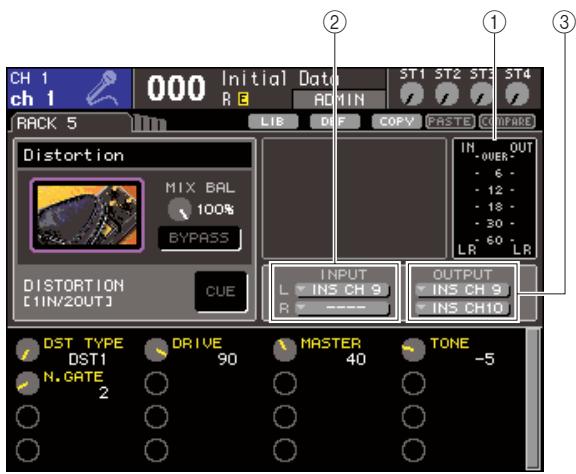Click the DEF default button
The height and width of the screenshot is (474, 576).
(335, 122)
